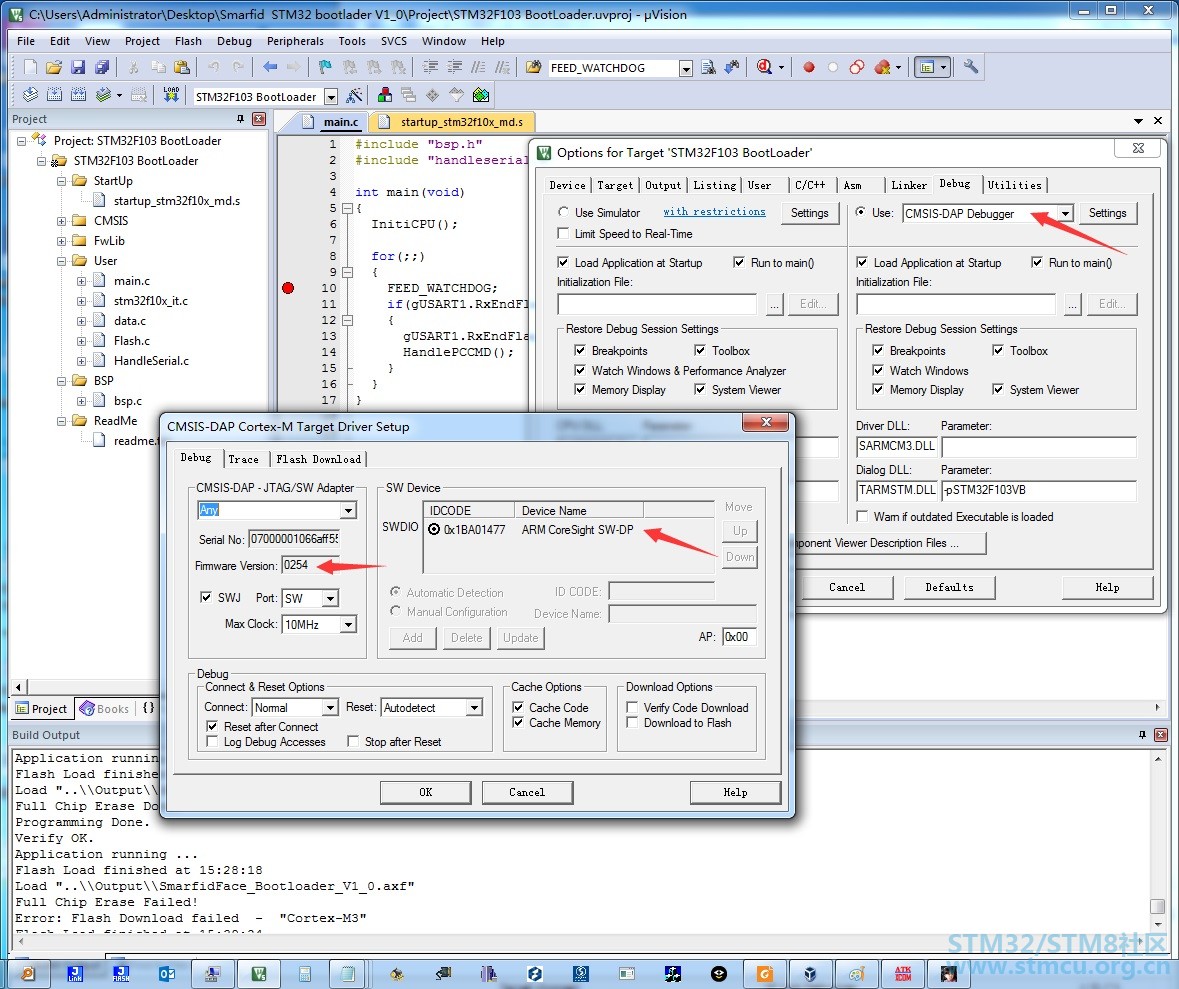Start/Stop Debug Session magnifier icon

[765, 68]
